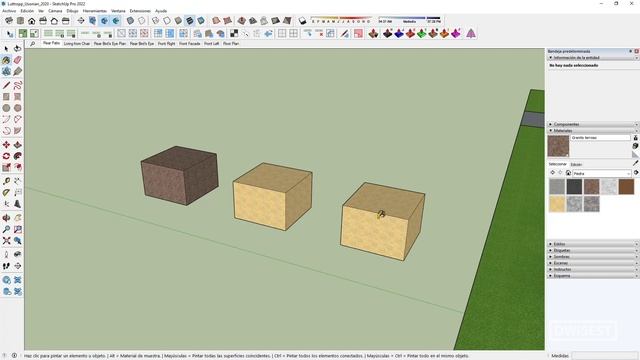Image resolution: width=640 pixels, height=360 pixels.
Task: Click the current material preview thumbnail
Action: [x=558, y=146]
